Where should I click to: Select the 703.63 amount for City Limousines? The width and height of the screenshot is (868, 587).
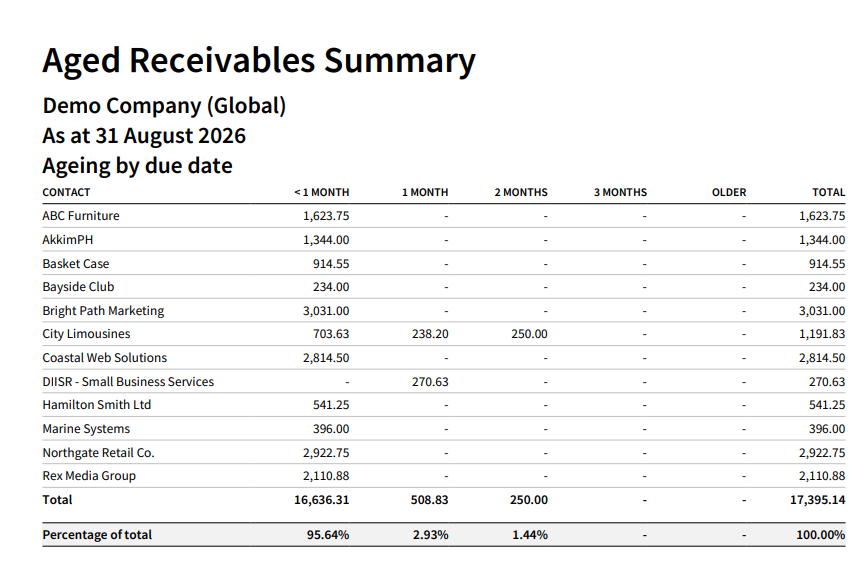[331, 334]
